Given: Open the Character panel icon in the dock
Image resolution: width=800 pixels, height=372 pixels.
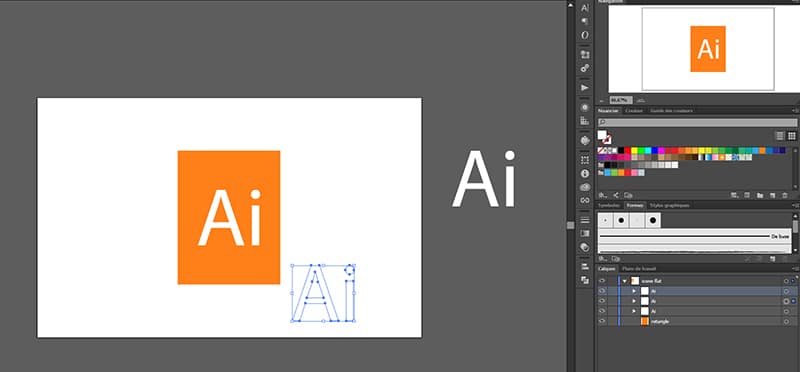Looking at the screenshot, I should (x=585, y=8).
